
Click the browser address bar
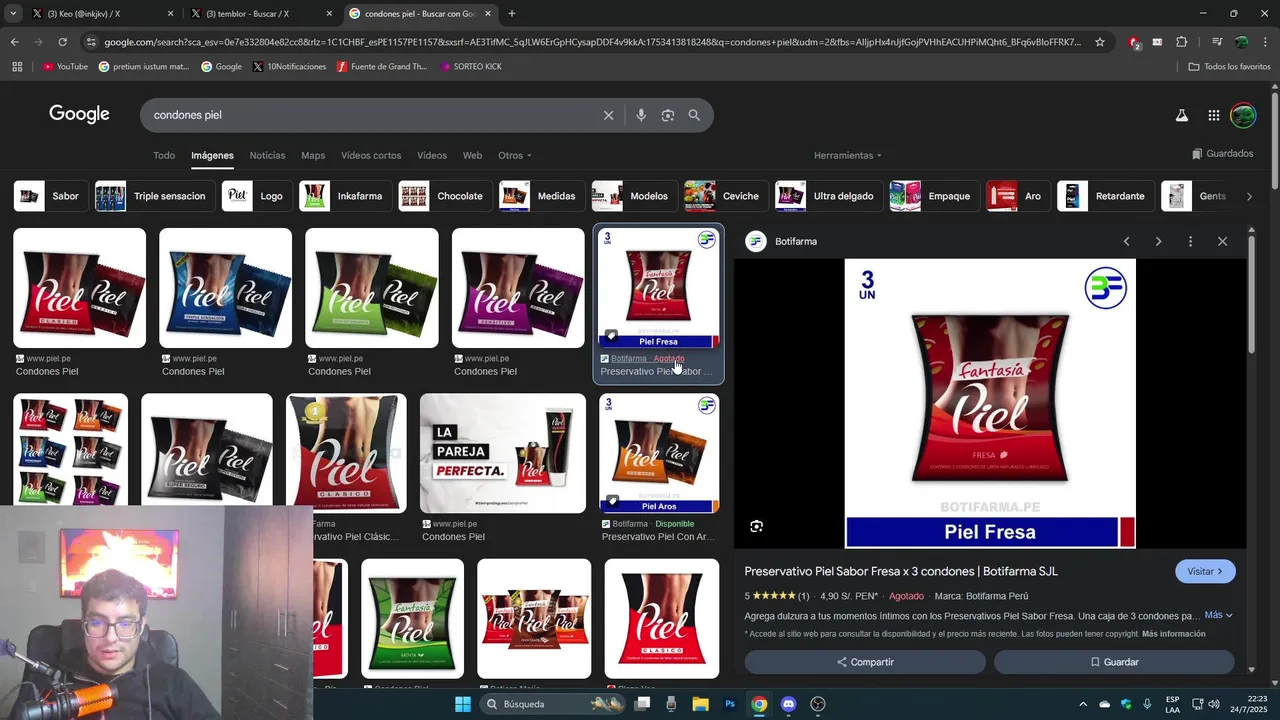pyautogui.click(x=590, y=42)
